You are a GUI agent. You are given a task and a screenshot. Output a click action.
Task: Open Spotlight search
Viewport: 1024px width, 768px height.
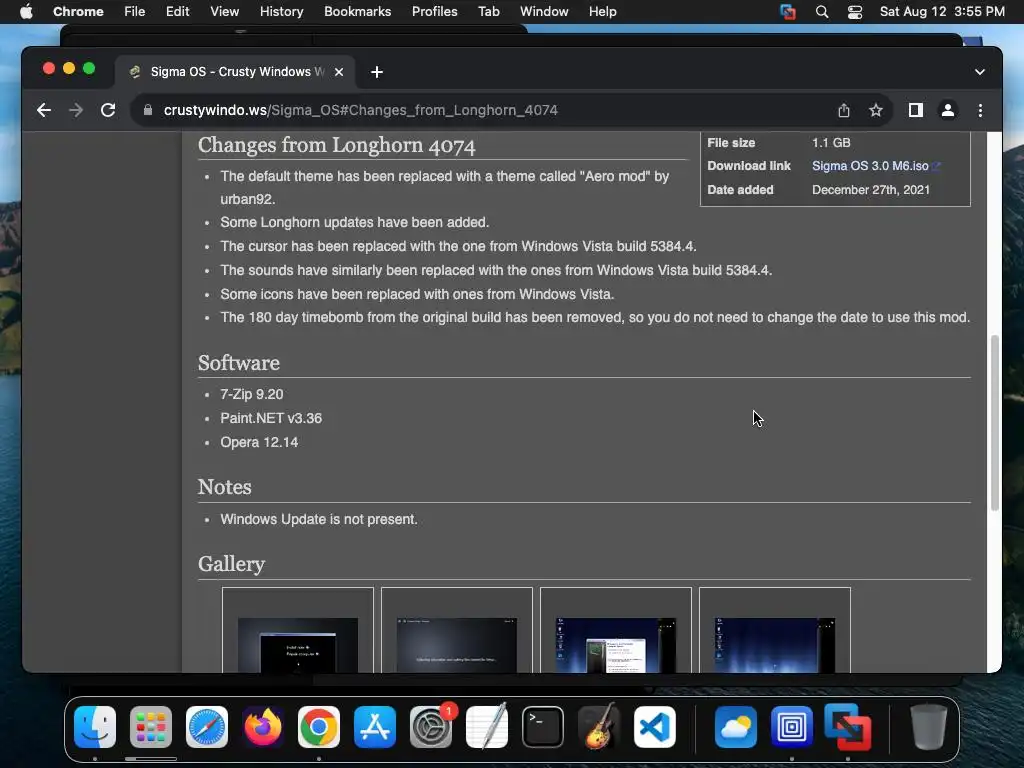822,12
